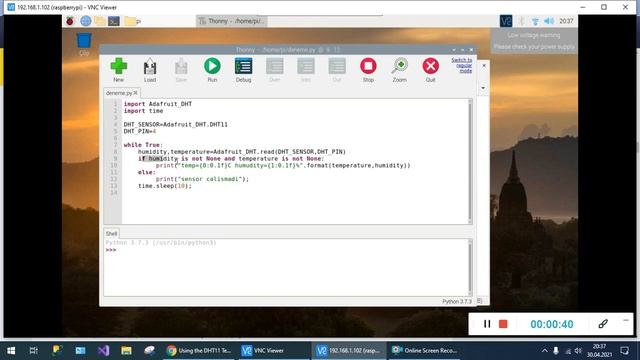Stop the running program
Image resolution: width=640 pixels, height=360 pixels.
[x=368, y=70]
